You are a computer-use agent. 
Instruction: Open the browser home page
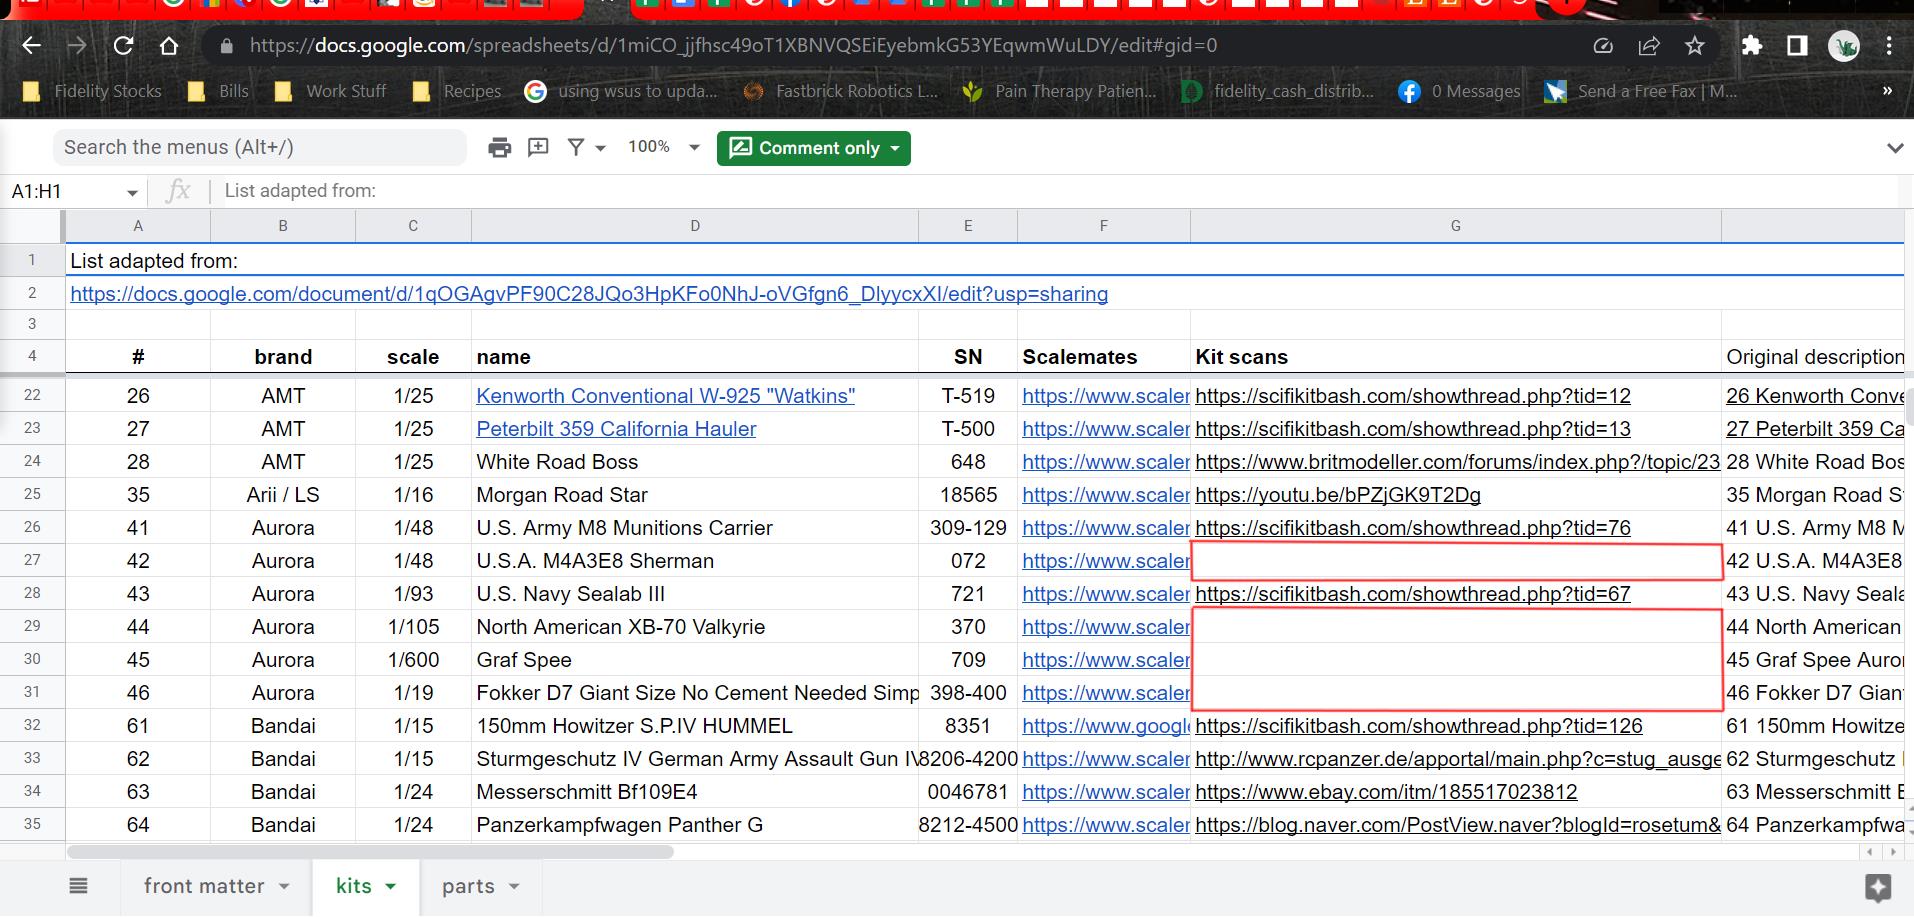click(169, 46)
